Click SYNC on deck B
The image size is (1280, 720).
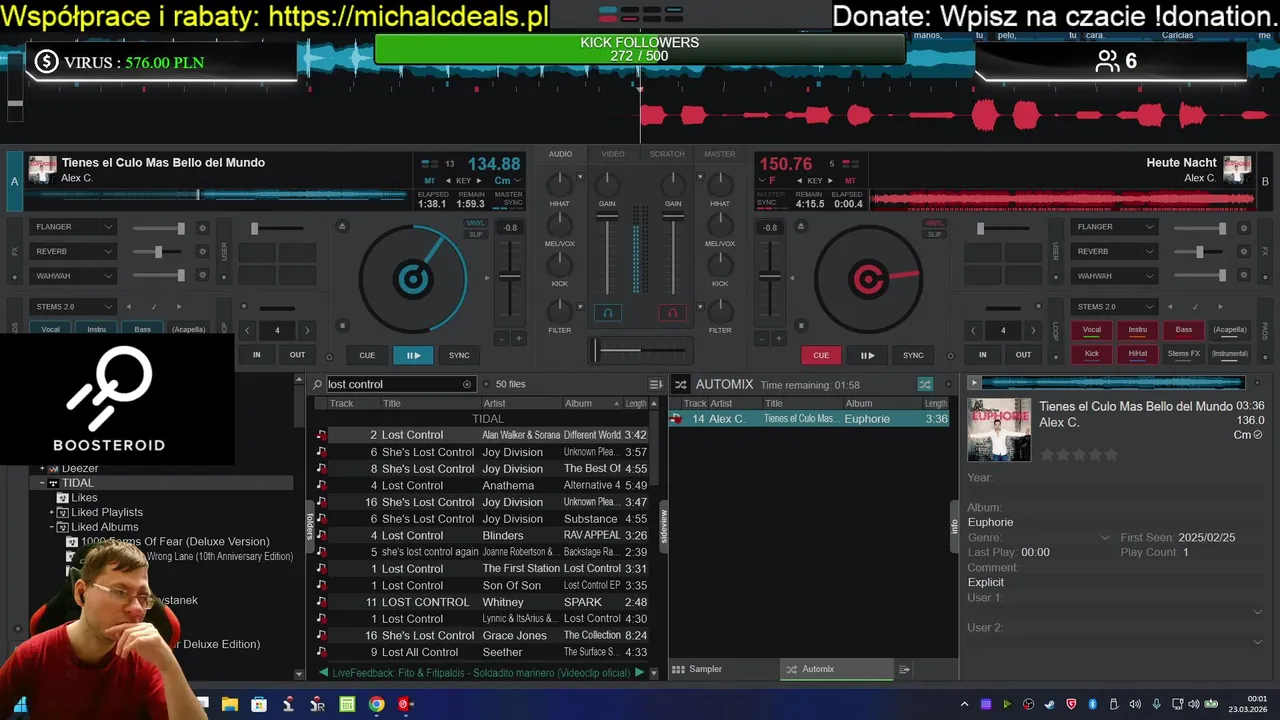[x=914, y=355]
